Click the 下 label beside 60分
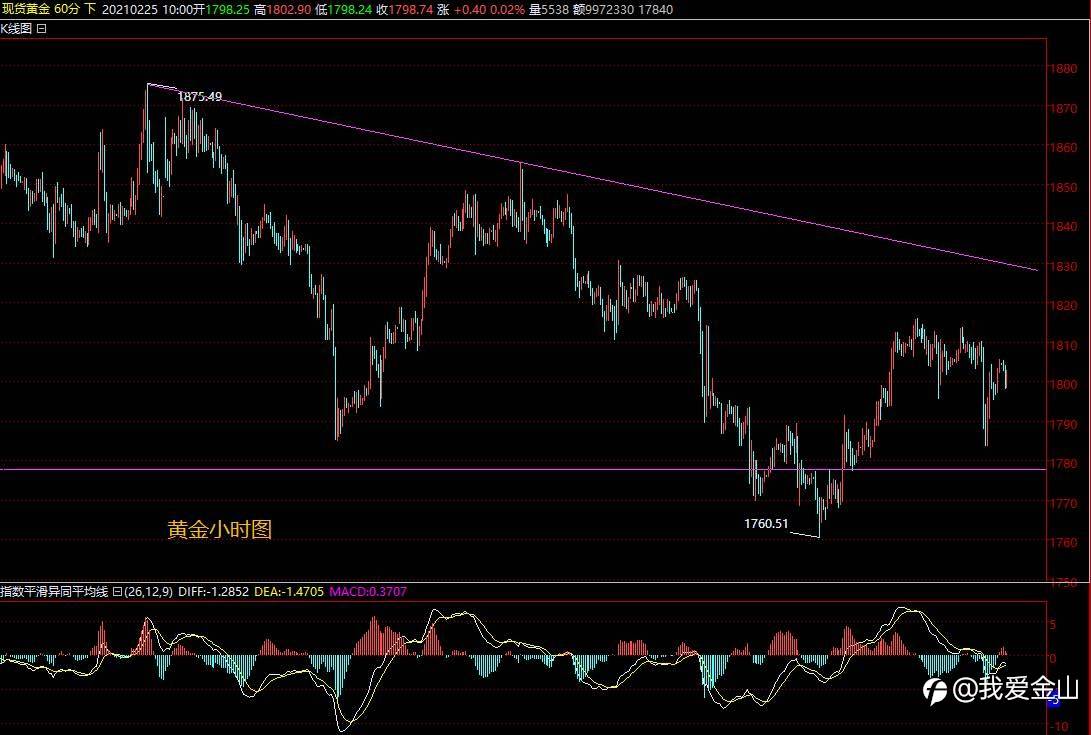 [90, 9]
